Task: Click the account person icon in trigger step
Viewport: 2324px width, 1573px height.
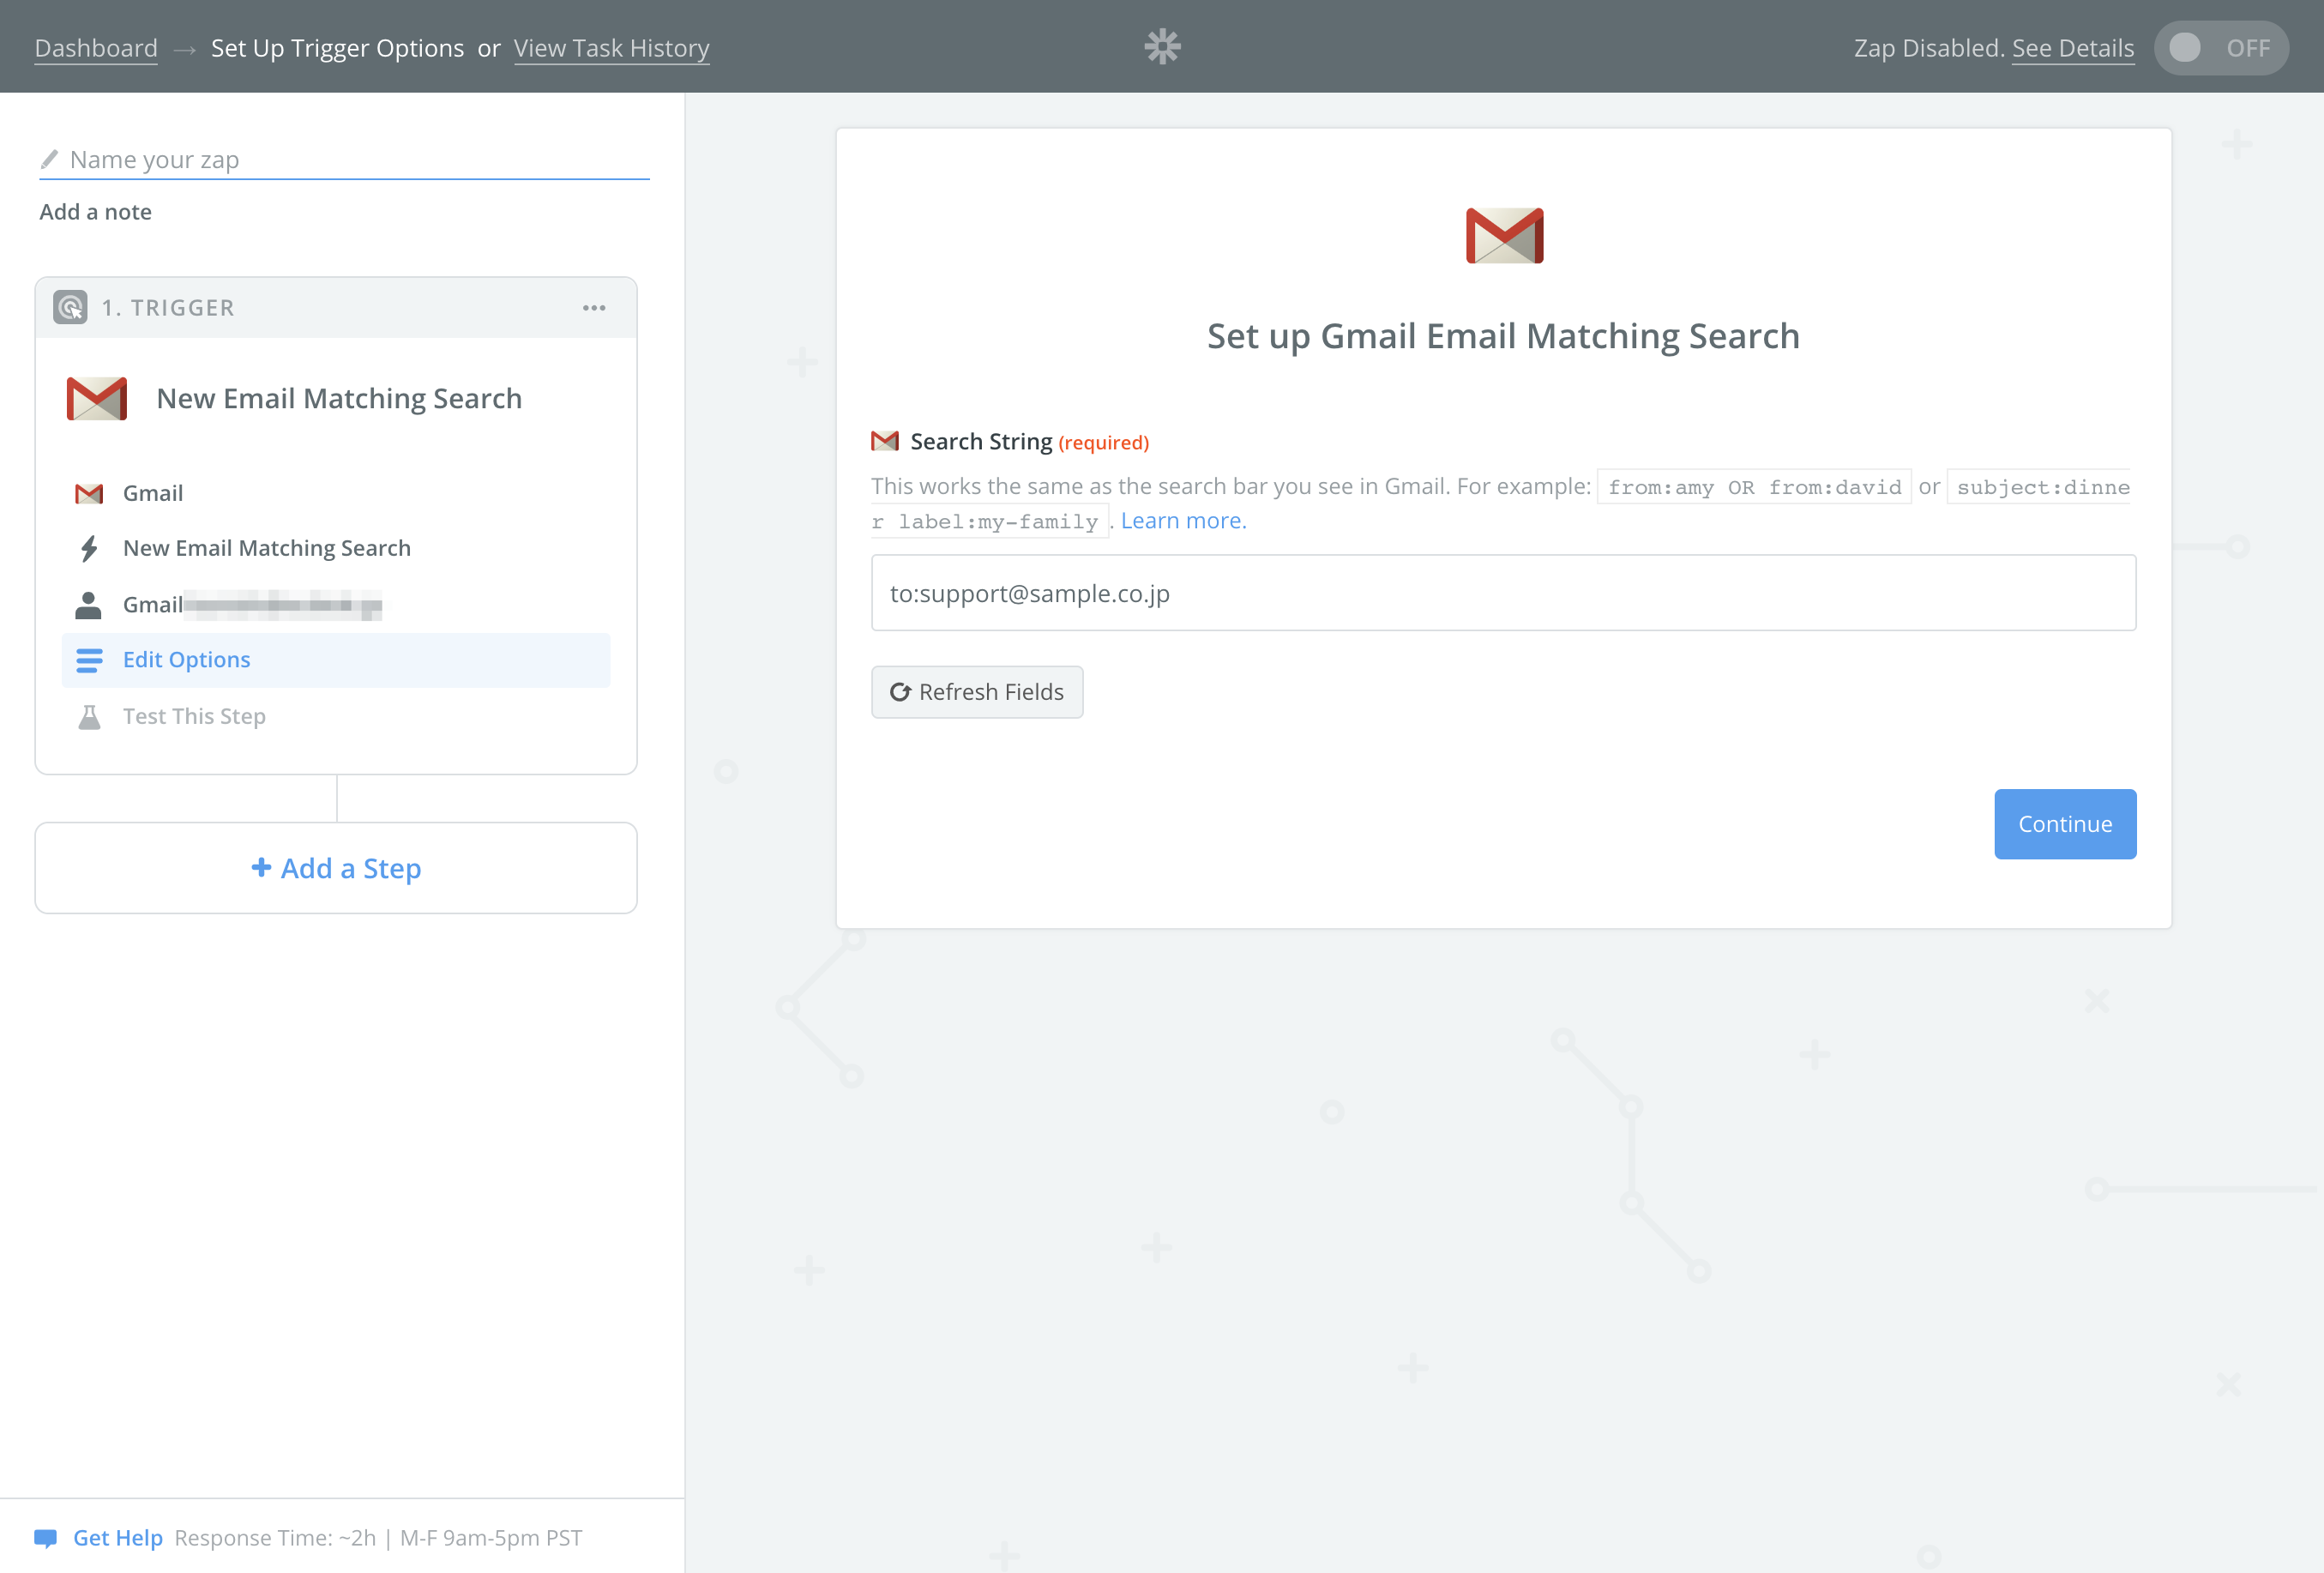Action: (89, 604)
